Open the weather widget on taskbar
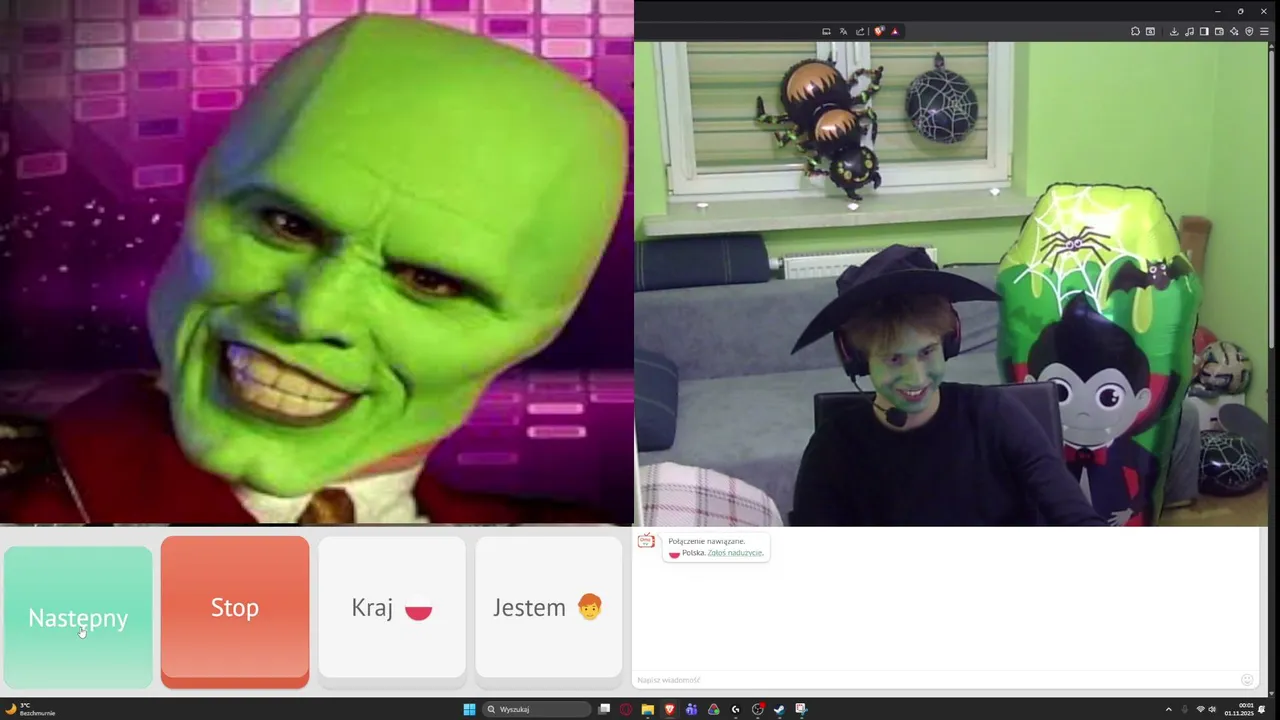Image resolution: width=1280 pixels, height=720 pixels. (30, 709)
